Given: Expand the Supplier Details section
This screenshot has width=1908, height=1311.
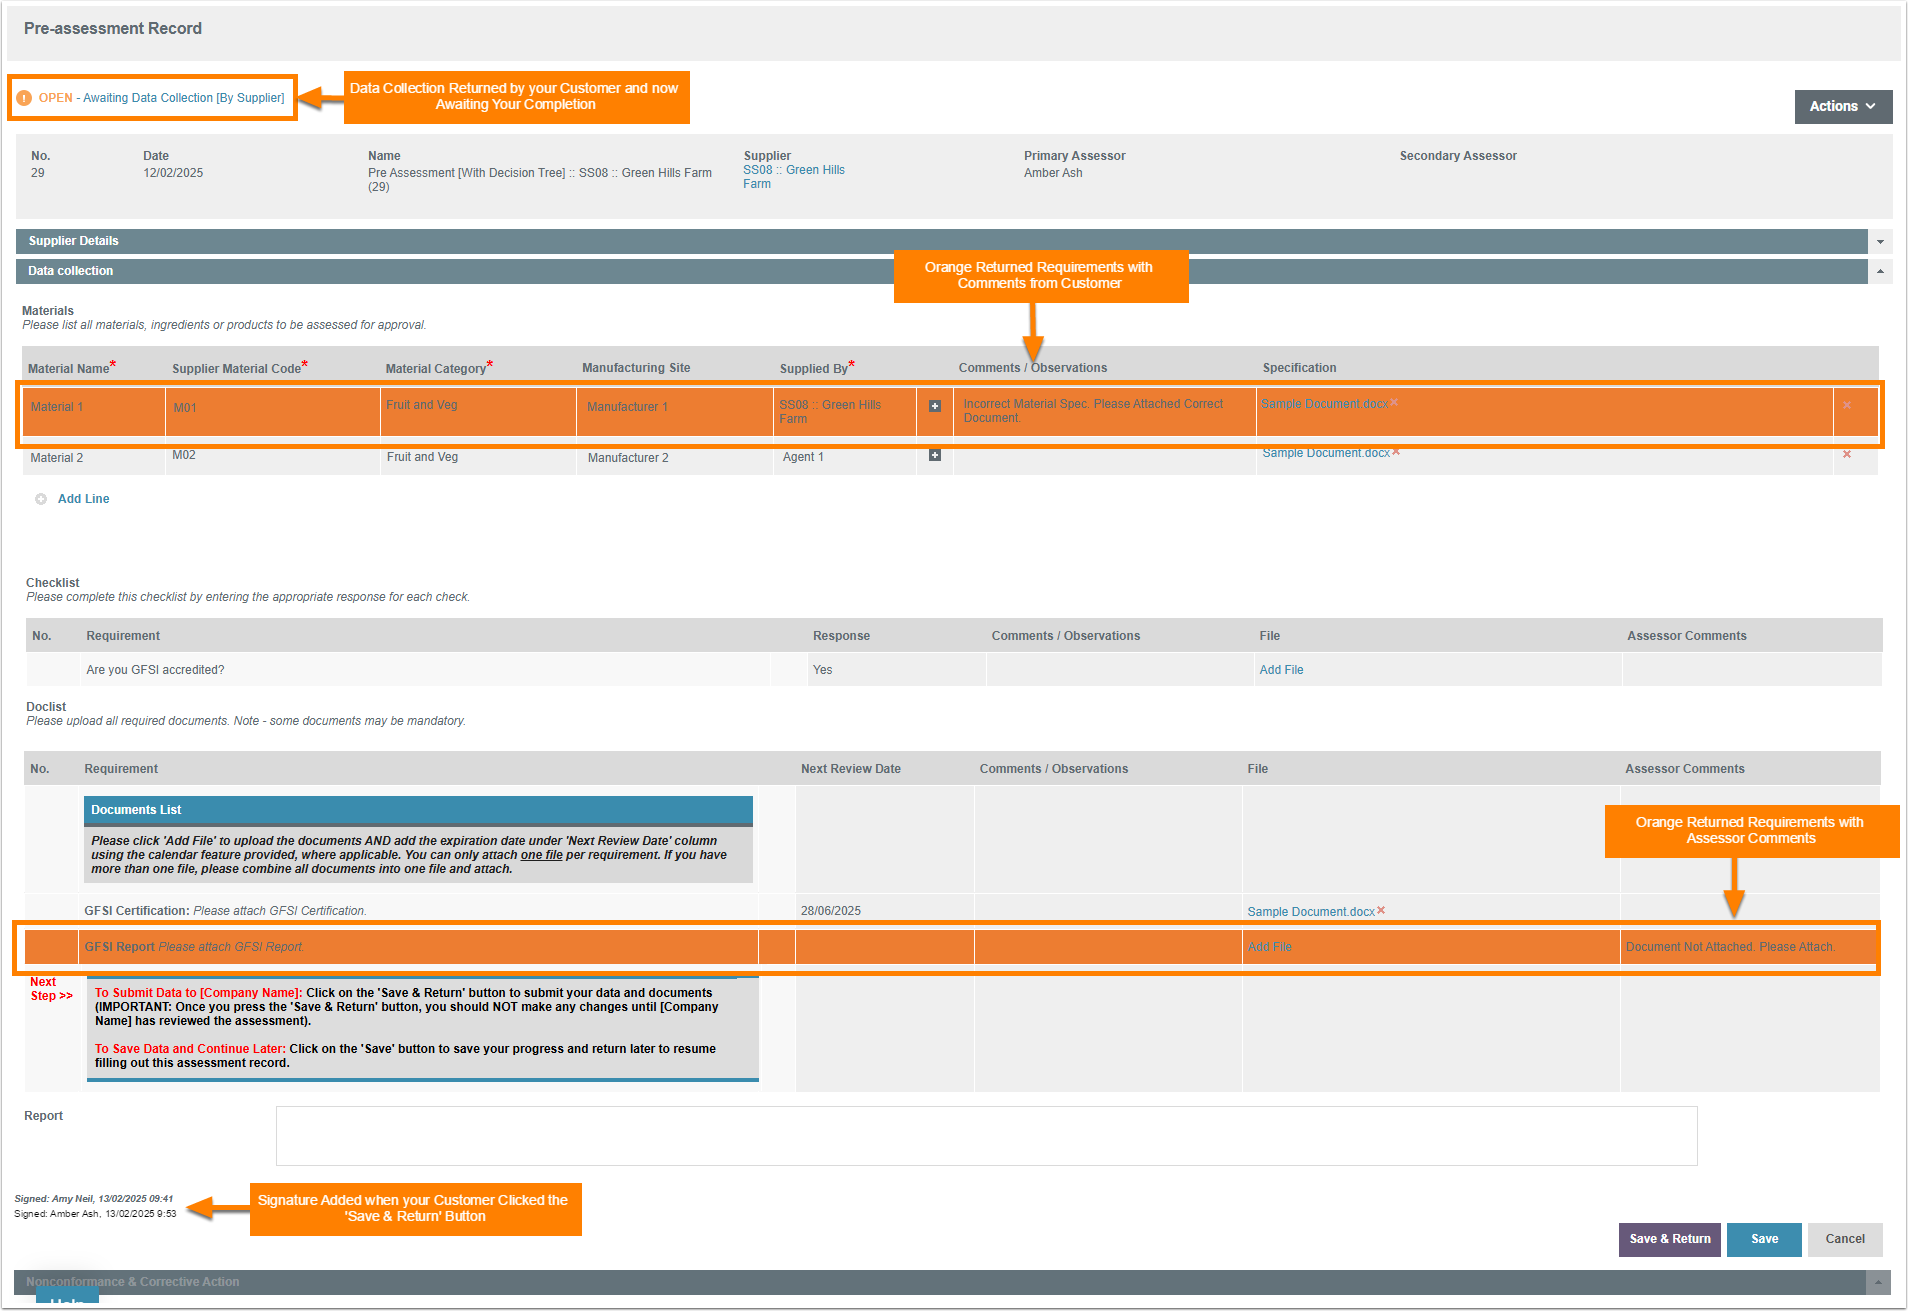Looking at the screenshot, I should (x=1880, y=241).
